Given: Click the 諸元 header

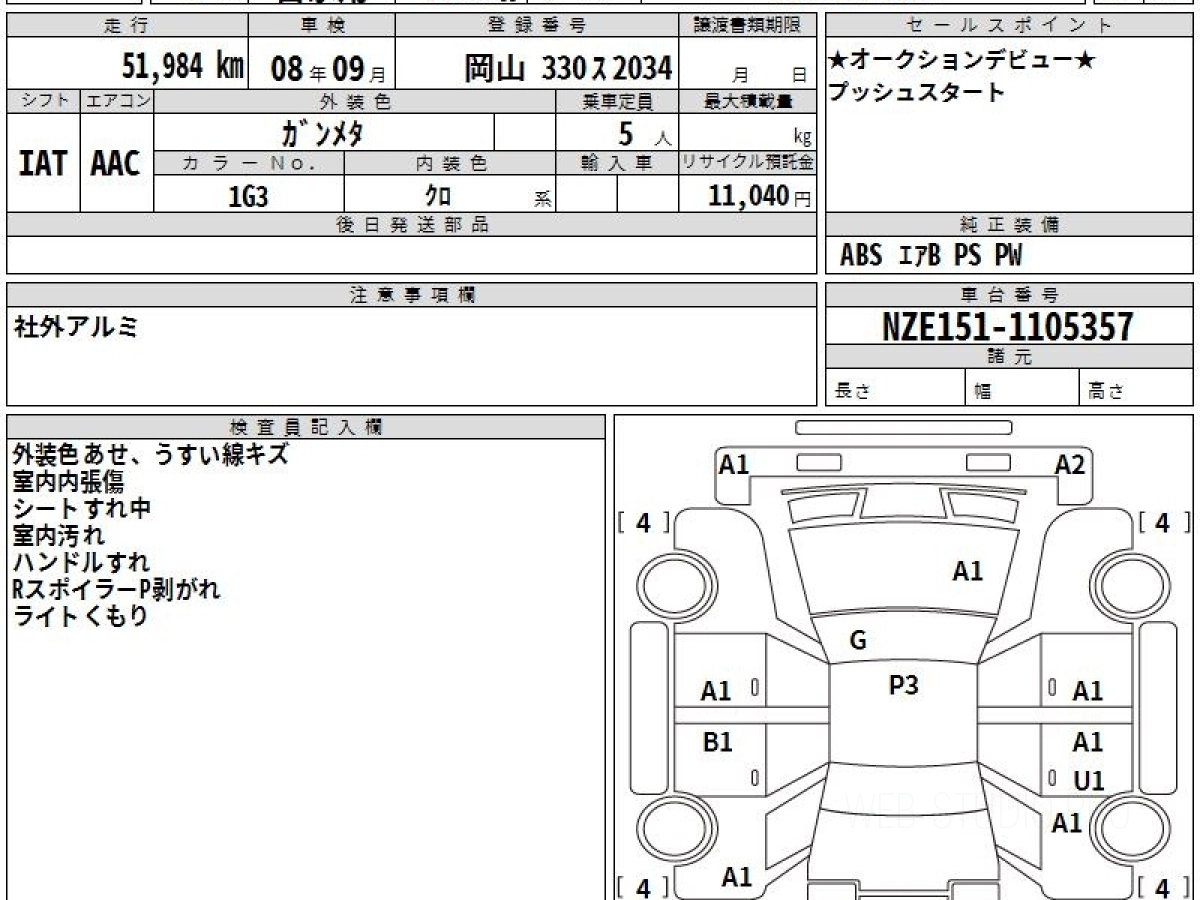Looking at the screenshot, I should click(x=1009, y=356).
